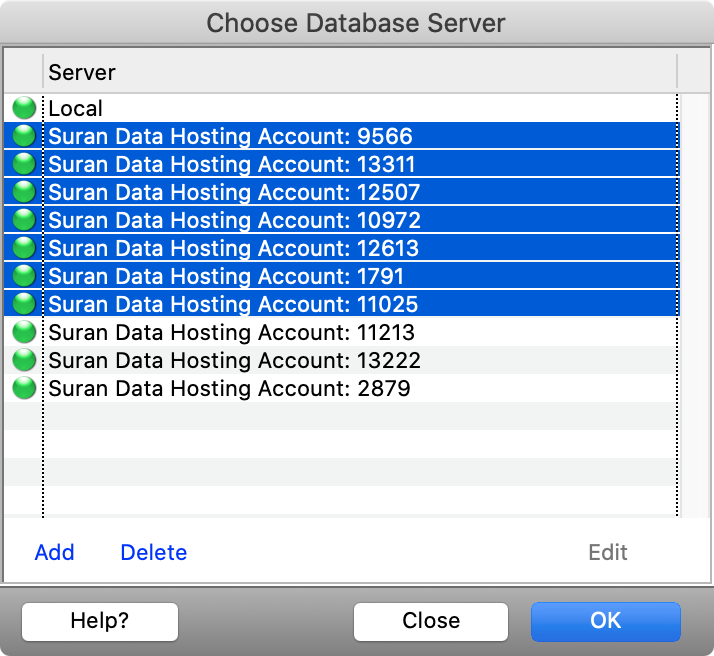Select Suran Data Hosting Account: 2879 text
This screenshot has width=714, height=656.
(229, 388)
